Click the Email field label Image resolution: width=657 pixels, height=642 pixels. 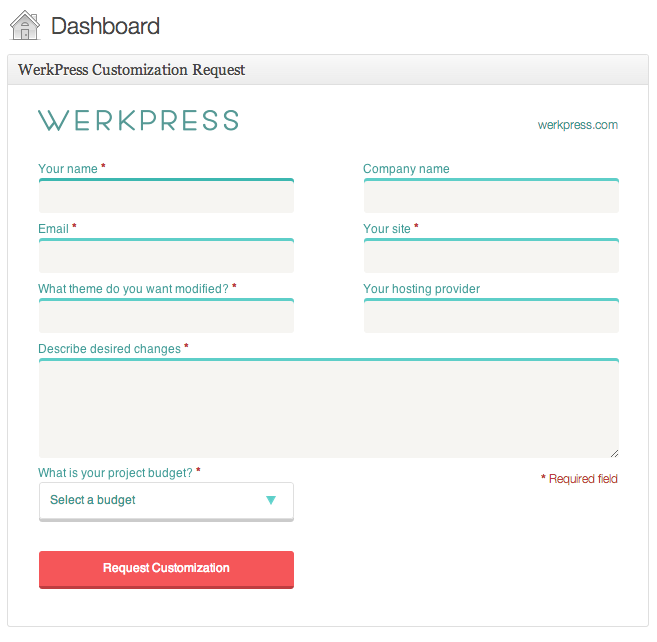coord(53,228)
